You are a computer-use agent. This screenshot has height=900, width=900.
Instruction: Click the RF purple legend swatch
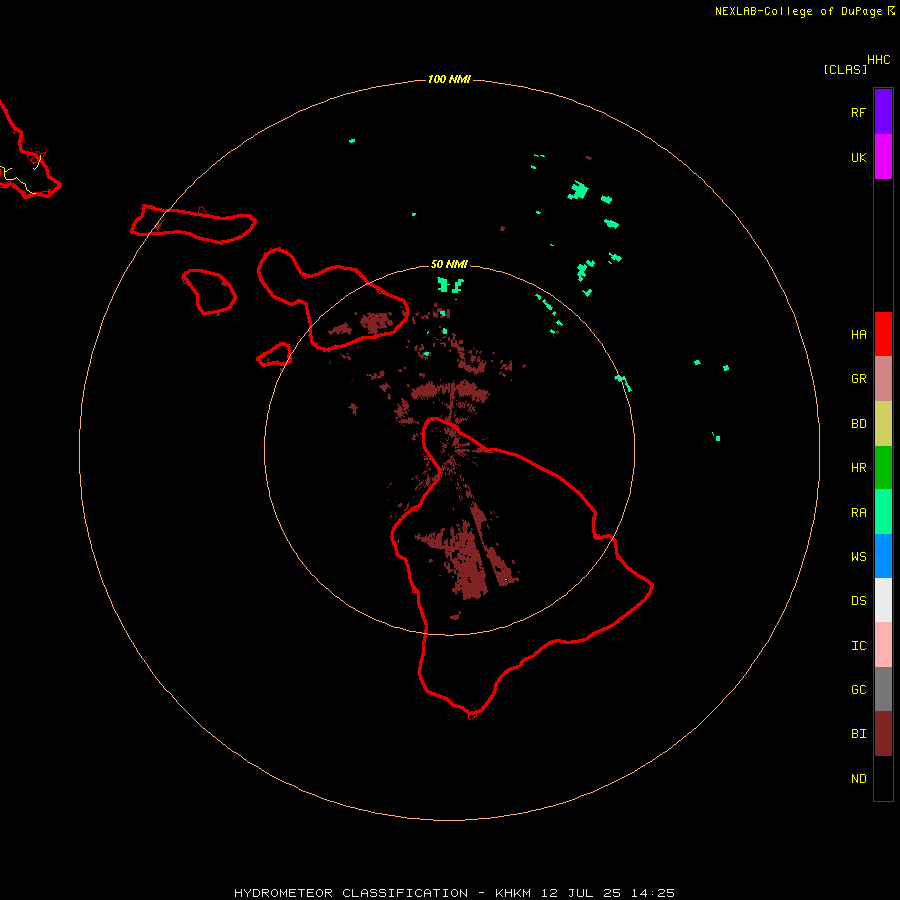(883, 112)
